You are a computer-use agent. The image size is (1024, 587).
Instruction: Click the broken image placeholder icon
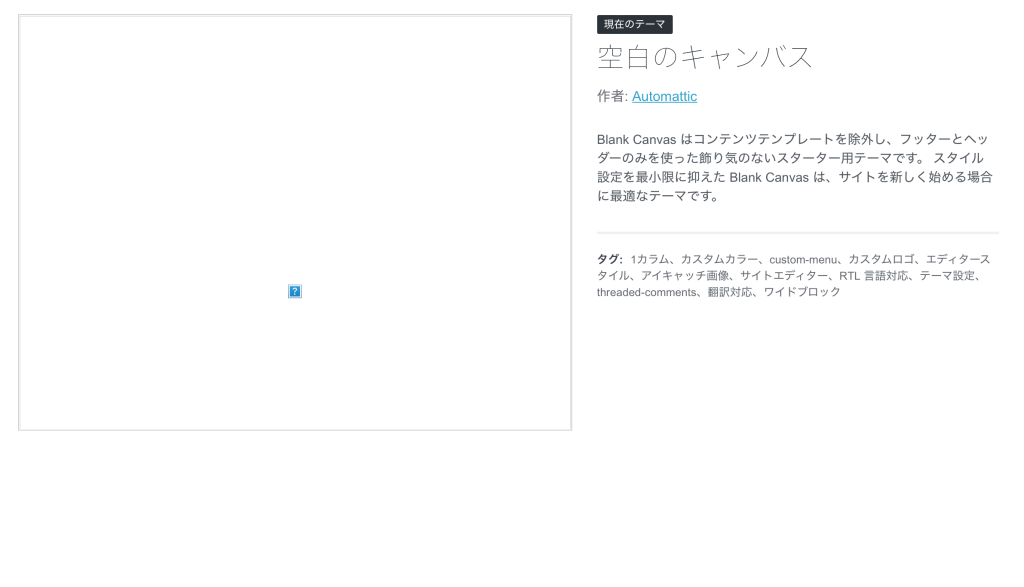pos(295,291)
